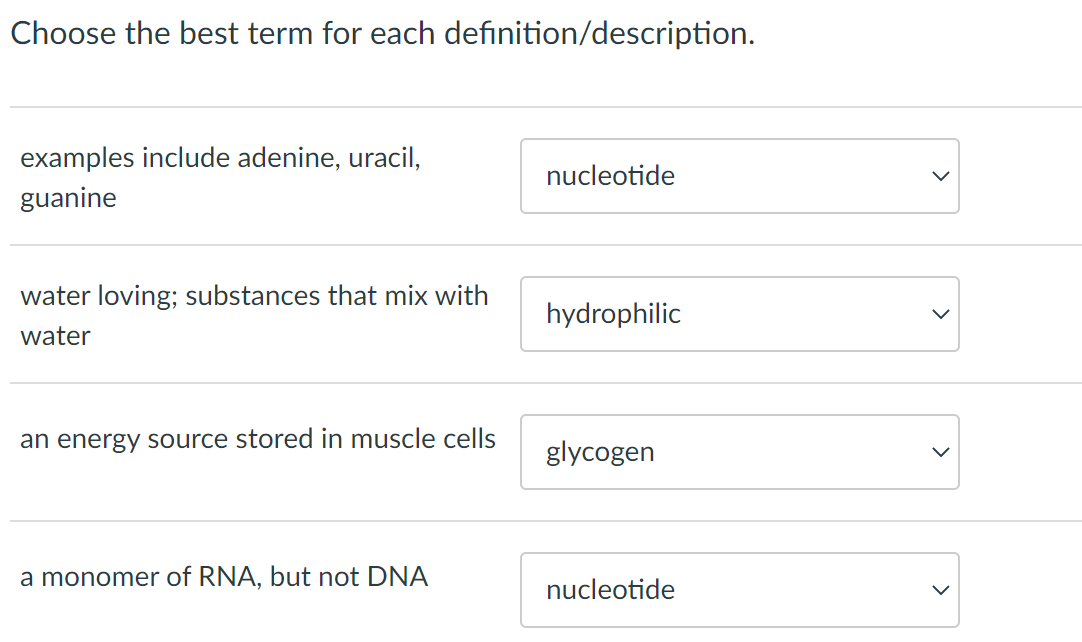
Task: Click chevron arrow on adenine row dropdown
Action: click(x=937, y=177)
